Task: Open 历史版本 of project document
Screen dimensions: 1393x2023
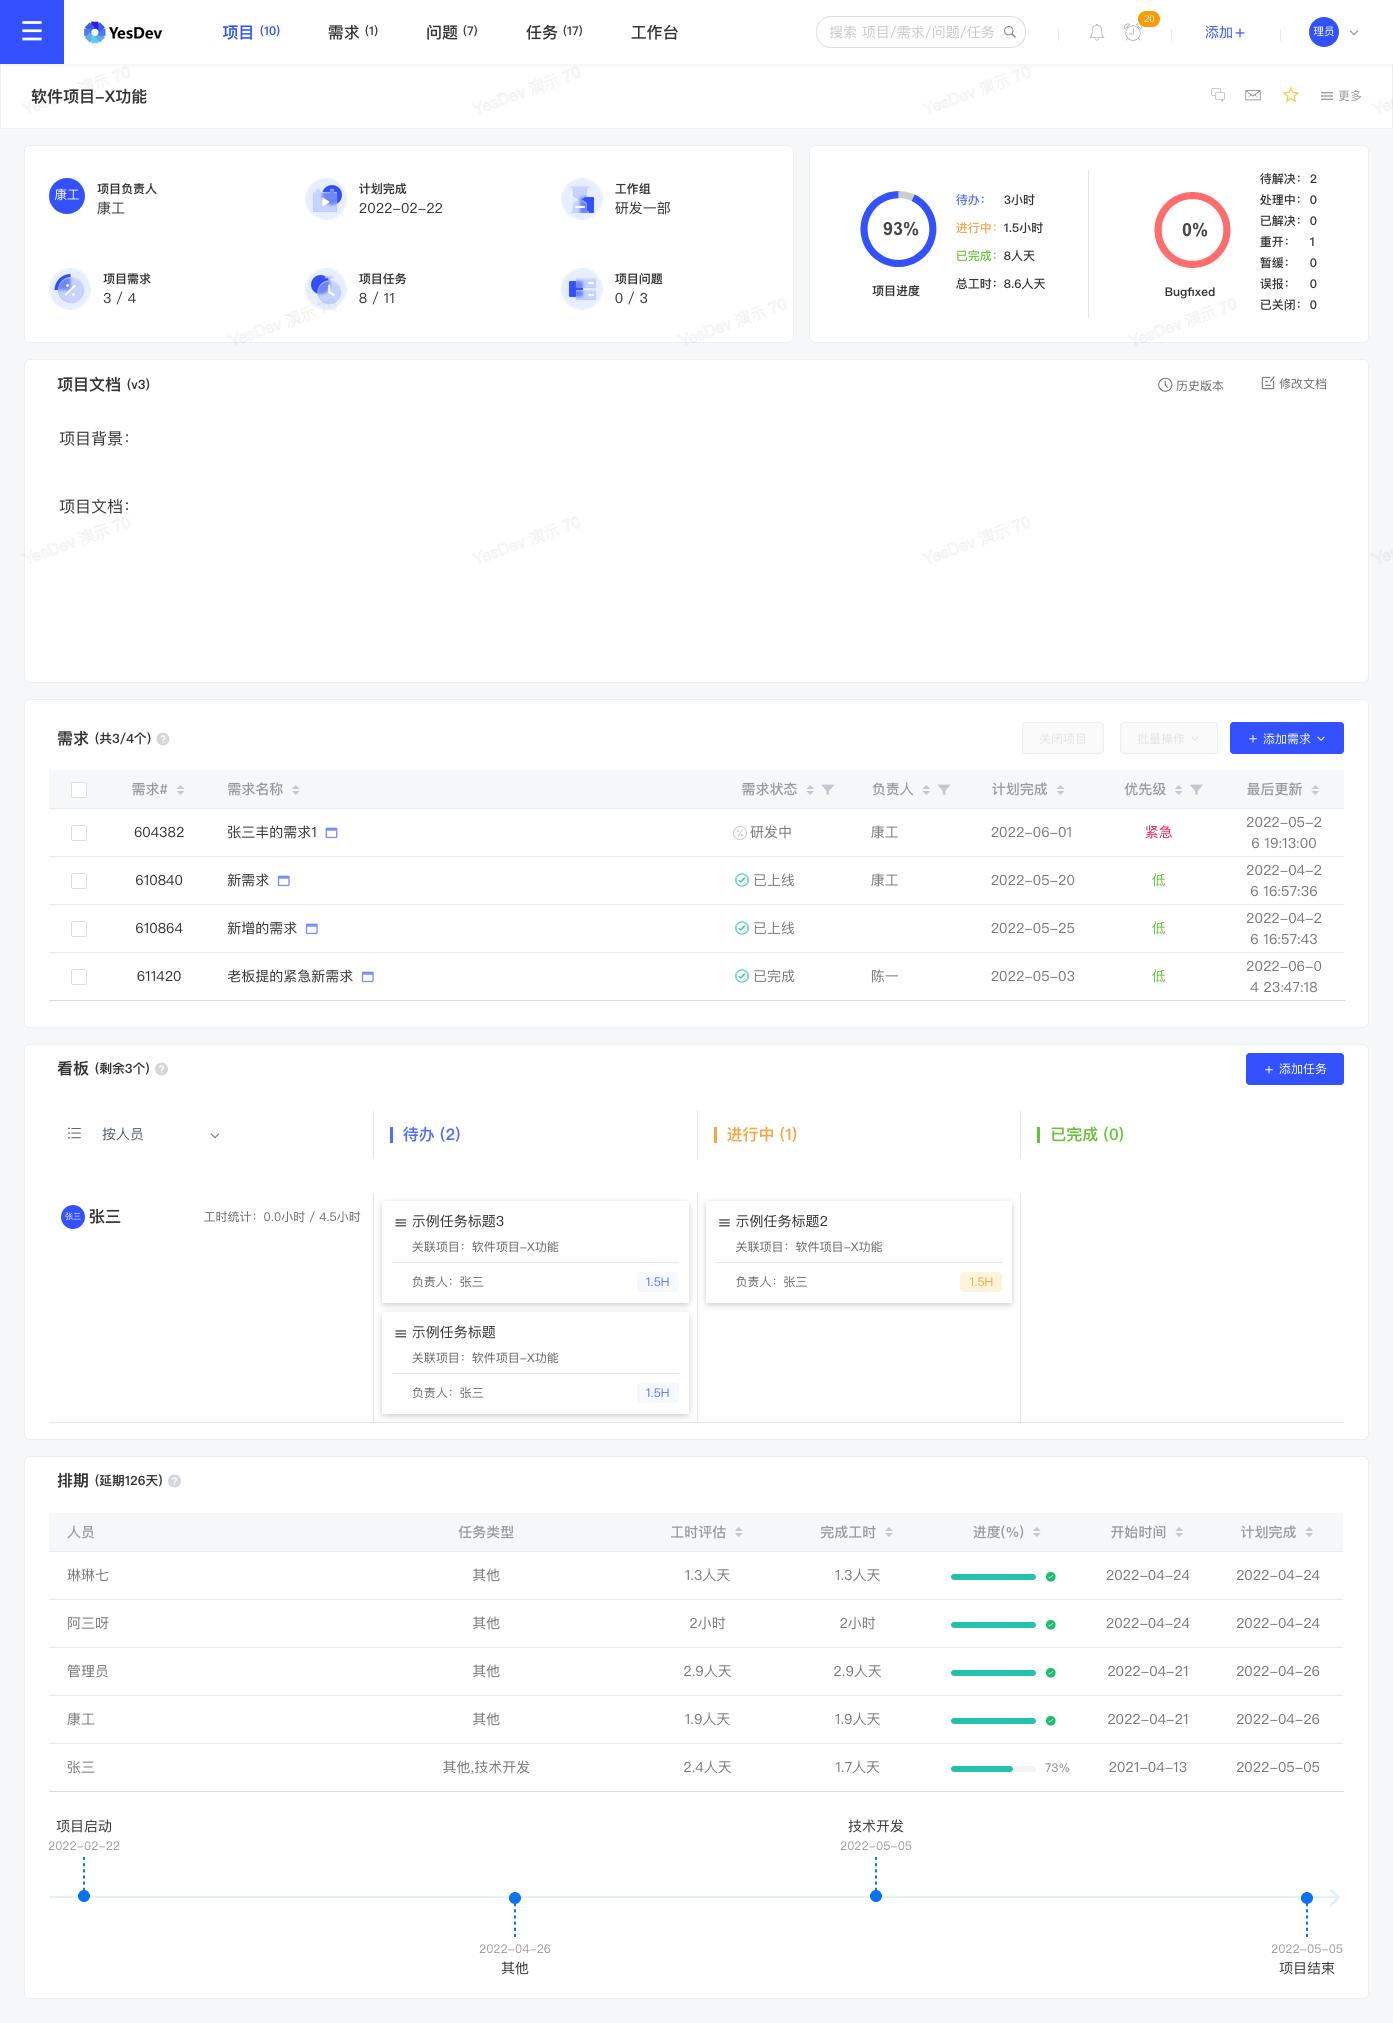Action: coord(1191,385)
